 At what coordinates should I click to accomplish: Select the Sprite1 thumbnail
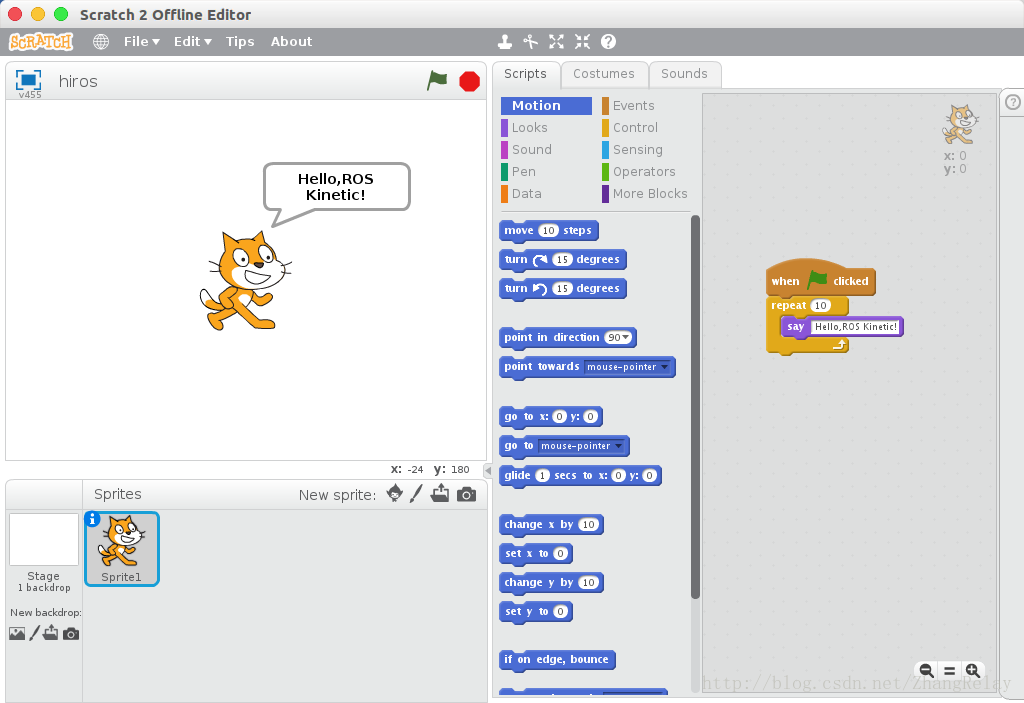[x=122, y=549]
